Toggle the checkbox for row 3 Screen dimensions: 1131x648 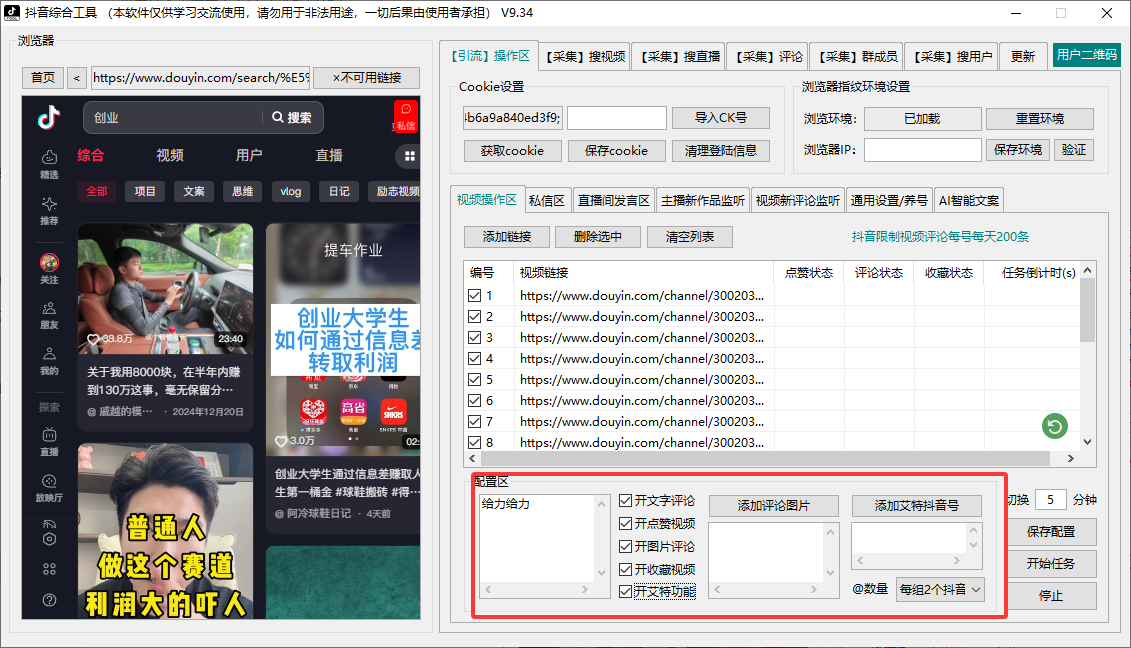[x=475, y=338]
